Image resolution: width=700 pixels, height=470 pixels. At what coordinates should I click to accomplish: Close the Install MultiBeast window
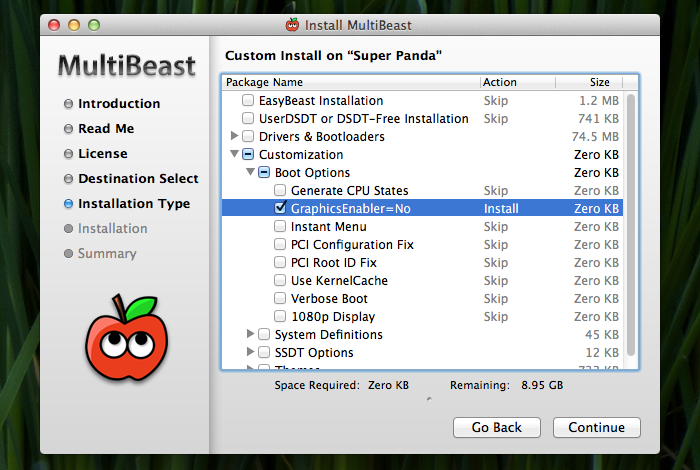coord(54,25)
